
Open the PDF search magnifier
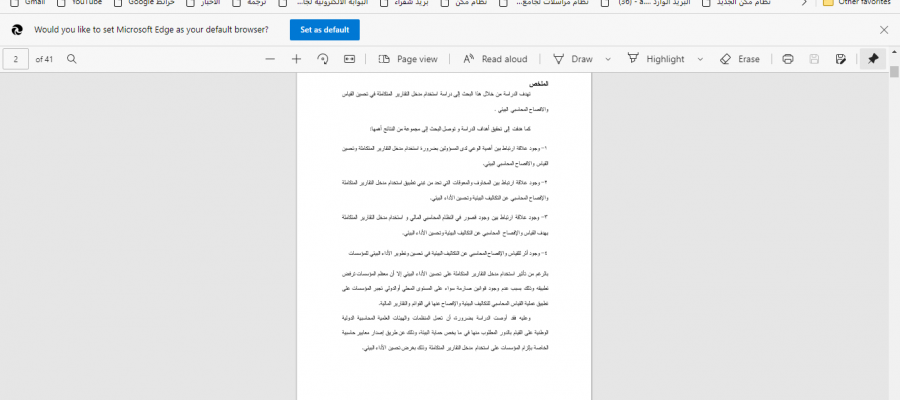72,59
